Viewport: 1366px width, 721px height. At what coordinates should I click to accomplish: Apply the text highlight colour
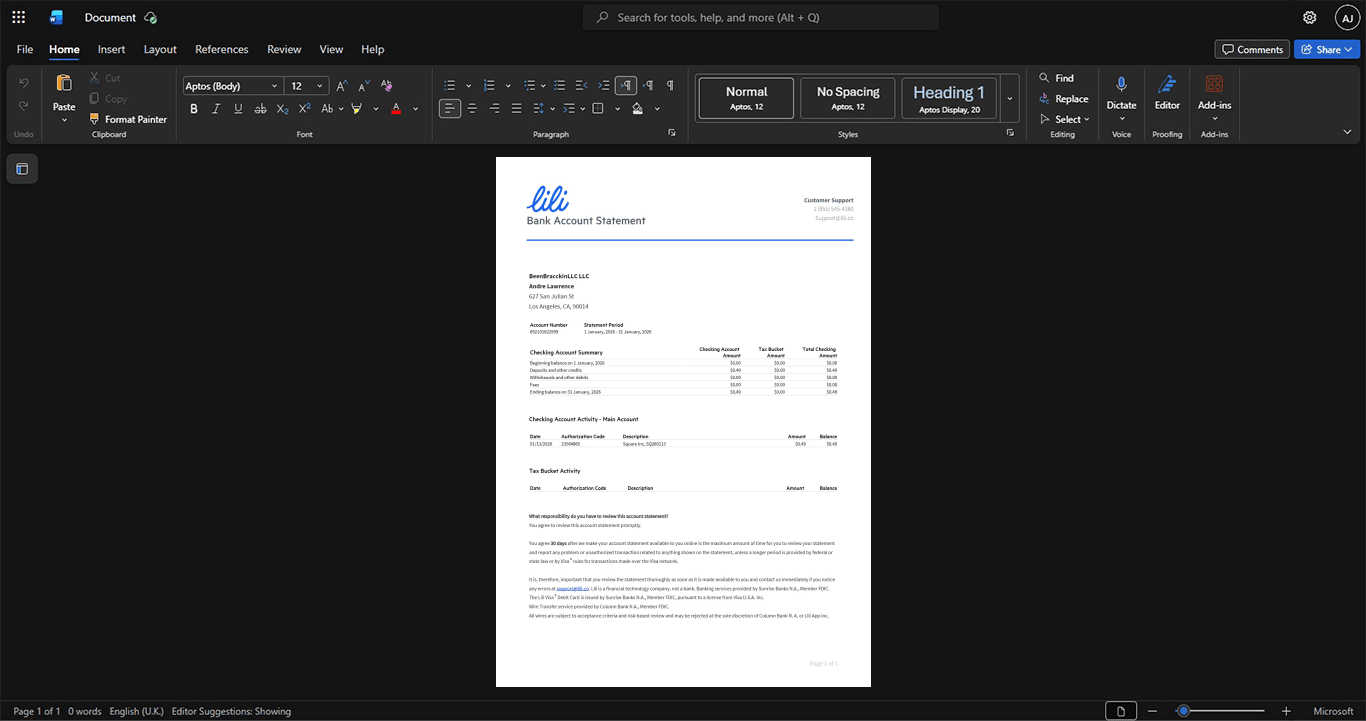tap(357, 108)
